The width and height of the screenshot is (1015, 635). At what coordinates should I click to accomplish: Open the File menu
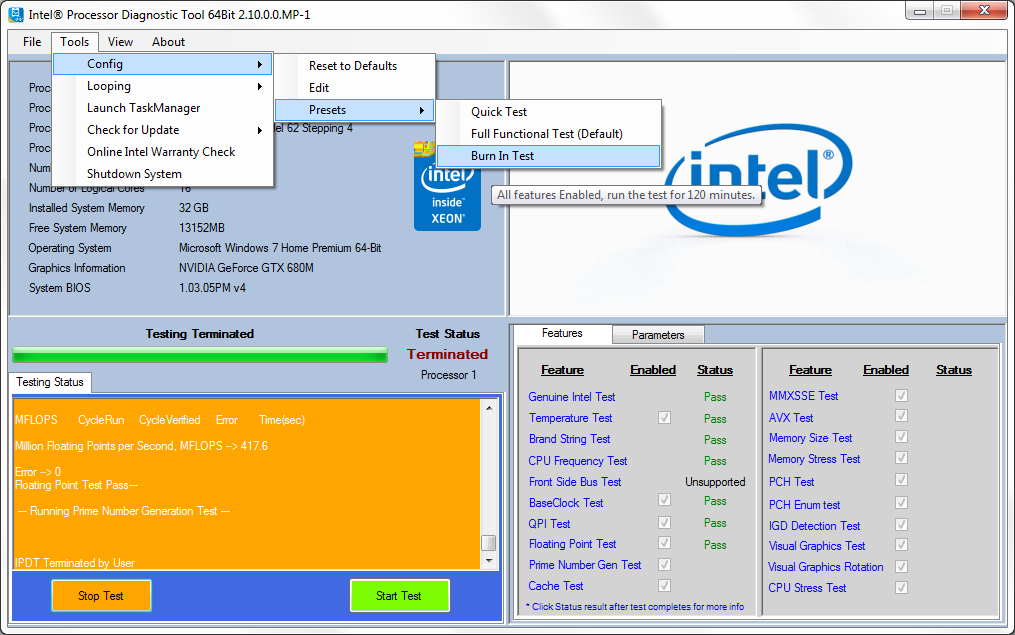32,41
